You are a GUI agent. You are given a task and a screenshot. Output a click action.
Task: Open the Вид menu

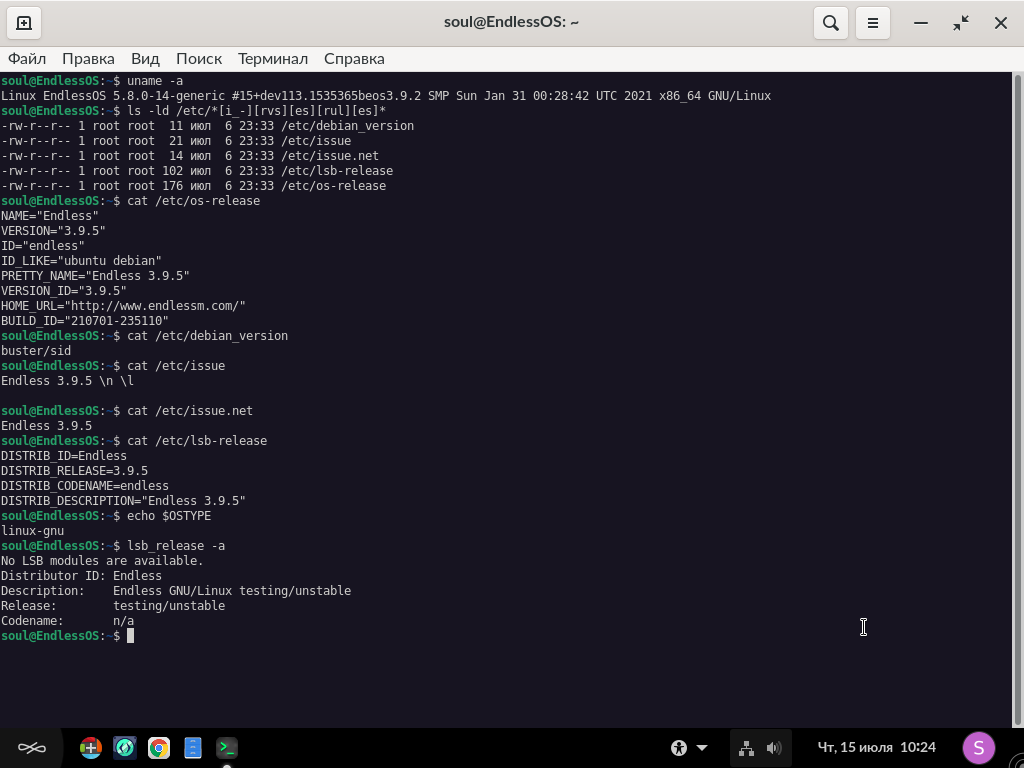click(x=145, y=59)
